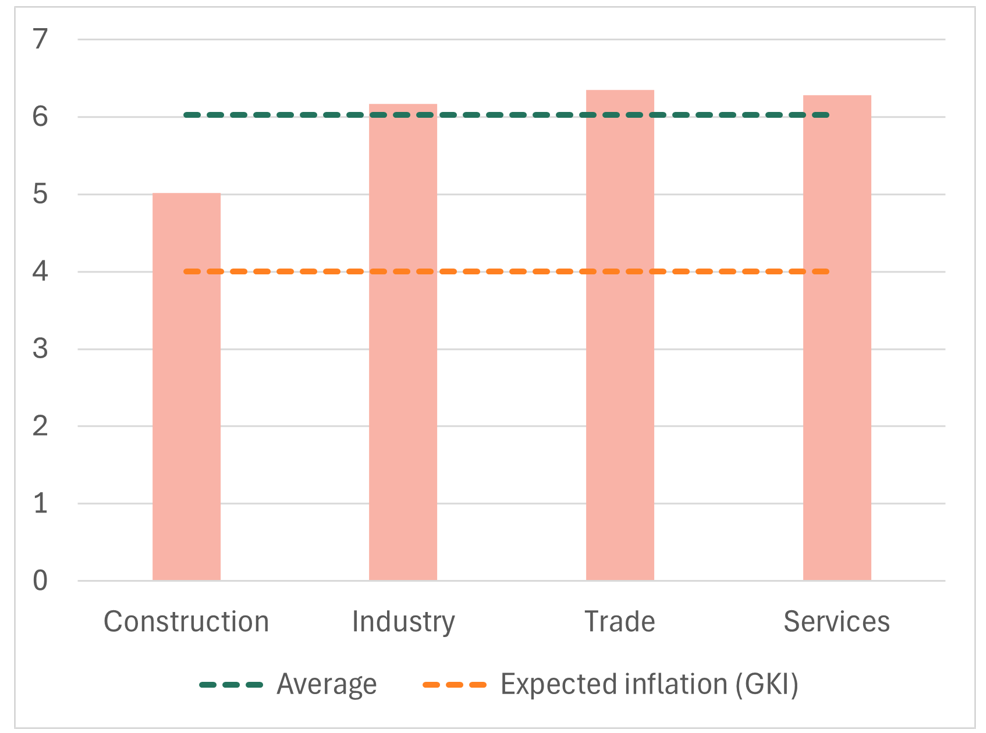This screenshot has height=733, width=986.
Task: Click the green Average legend marker
Action: pos(231,685)
